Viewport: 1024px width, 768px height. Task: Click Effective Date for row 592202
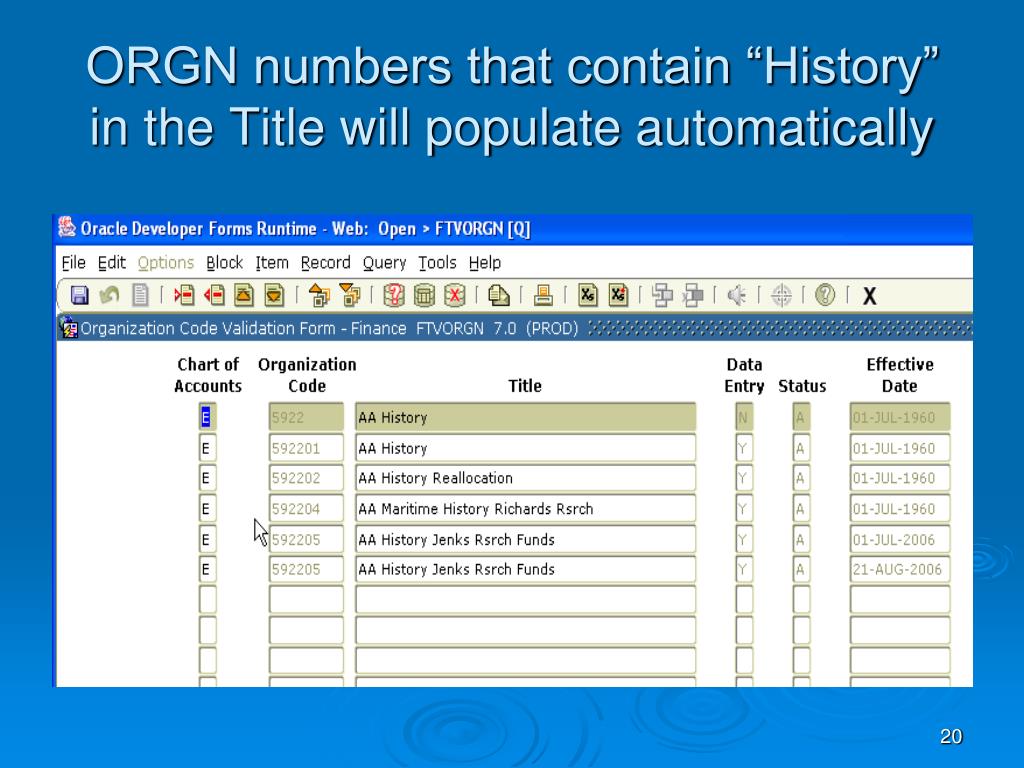tap(900, 478)
